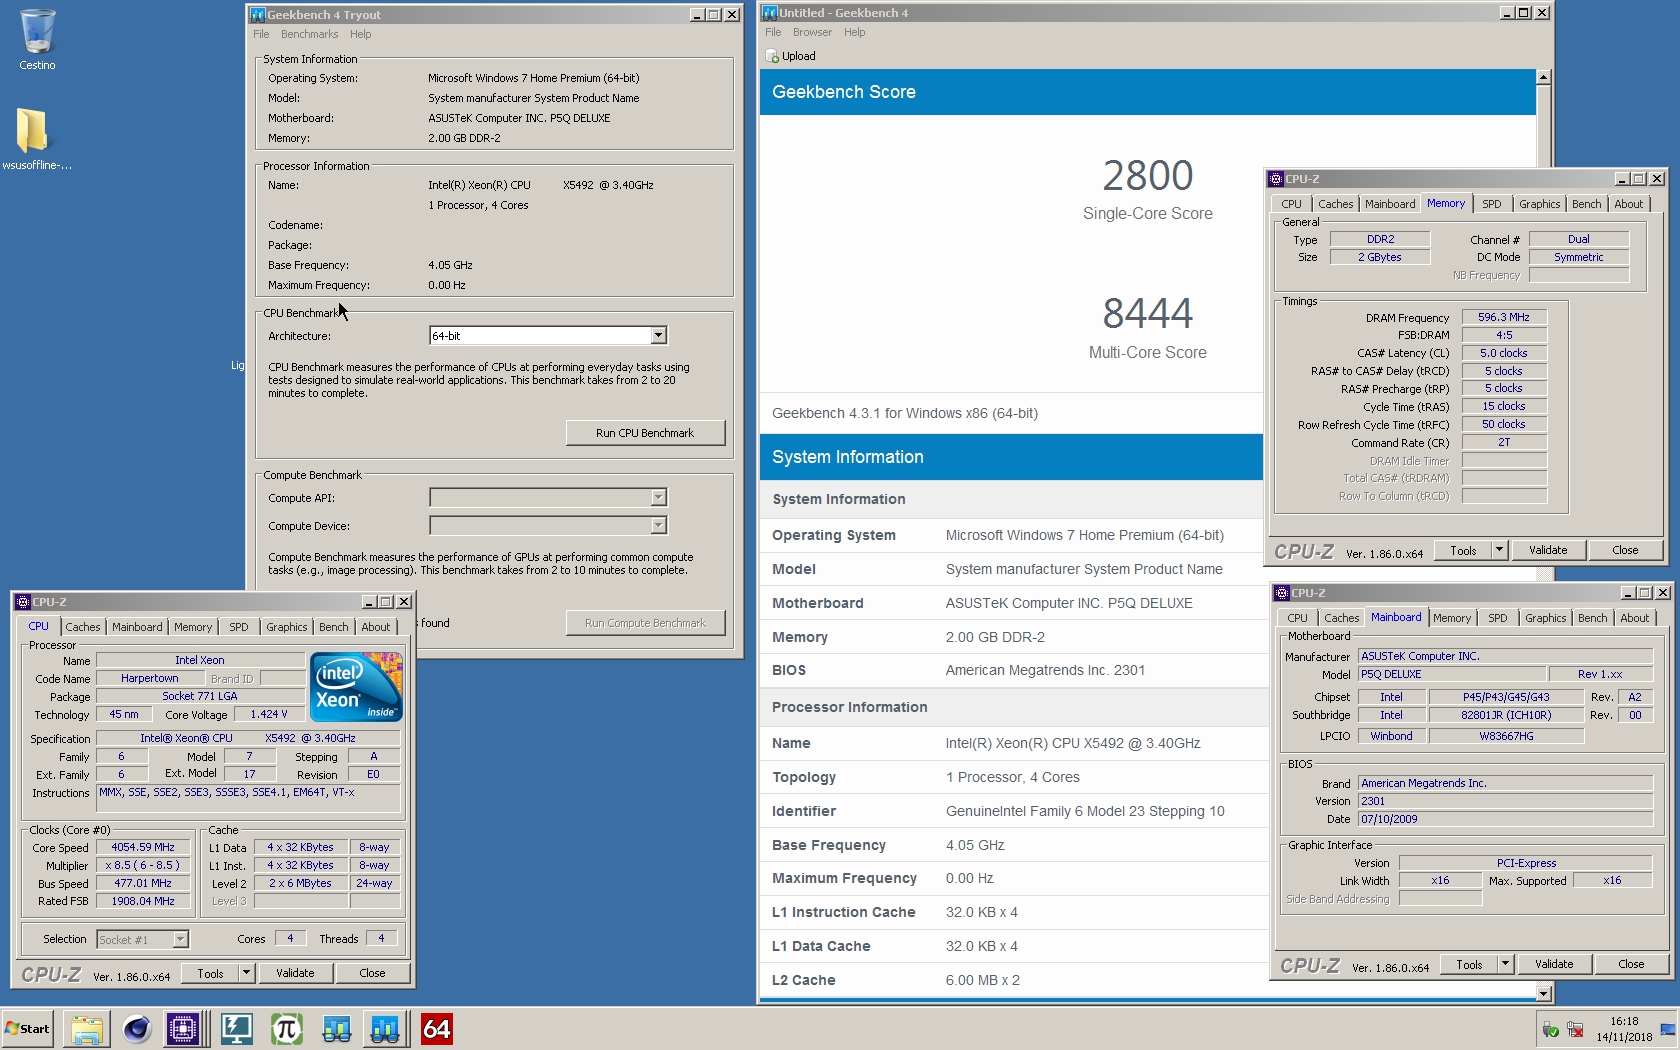Click Close button in CPU-Z Memory window
The width and height of the screenshot is (1680, 1050).
(1625, 550)
